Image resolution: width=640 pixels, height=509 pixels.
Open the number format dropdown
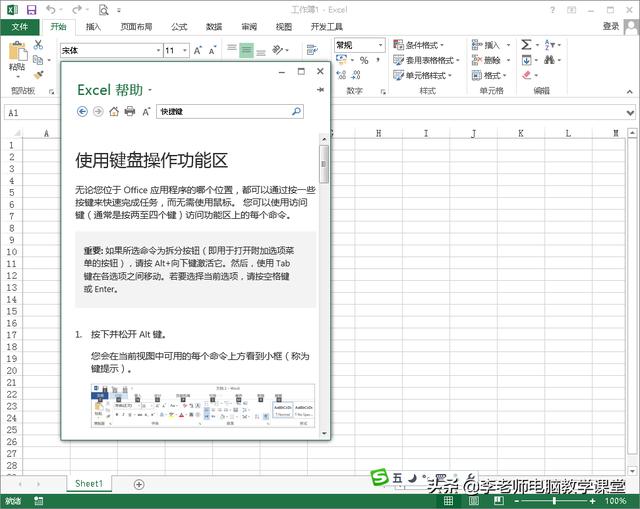tap(380, 44)
